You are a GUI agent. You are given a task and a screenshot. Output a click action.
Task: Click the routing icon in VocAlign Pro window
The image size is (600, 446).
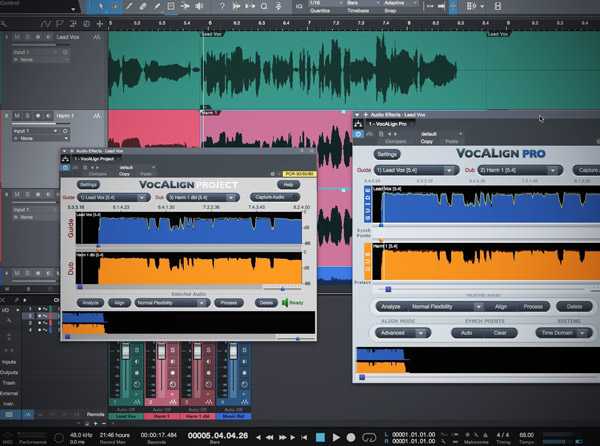click(358, 124)
